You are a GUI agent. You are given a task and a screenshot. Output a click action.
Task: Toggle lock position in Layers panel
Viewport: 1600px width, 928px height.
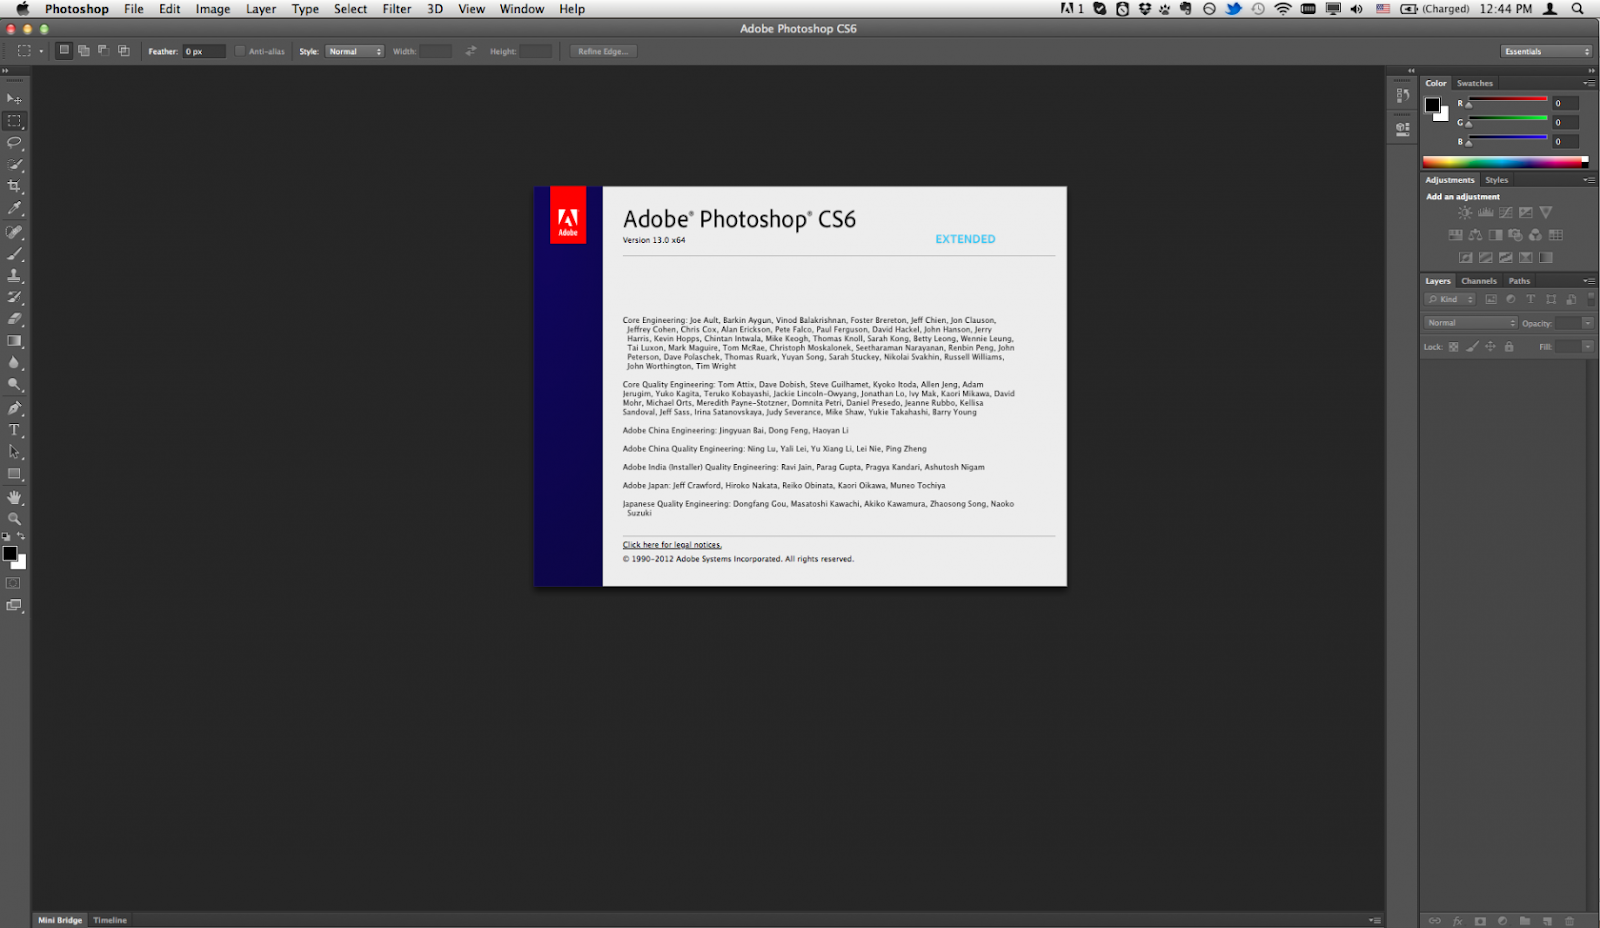(1490, 347)
